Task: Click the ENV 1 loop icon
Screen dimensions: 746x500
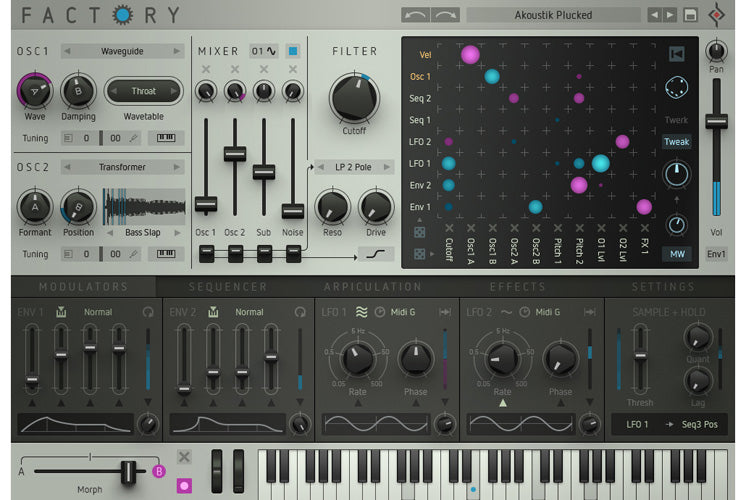Action: pos(147,312)
